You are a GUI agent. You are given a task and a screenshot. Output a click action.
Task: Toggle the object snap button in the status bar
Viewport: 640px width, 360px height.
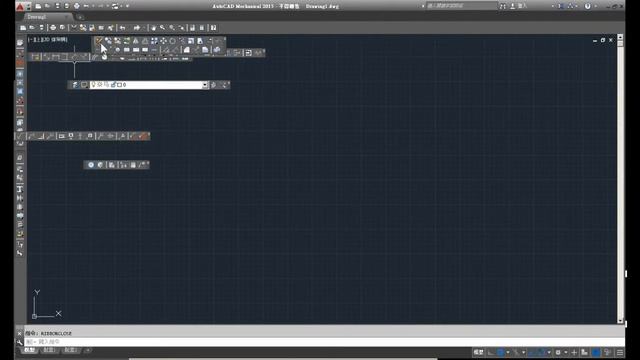tap(541, 352)
